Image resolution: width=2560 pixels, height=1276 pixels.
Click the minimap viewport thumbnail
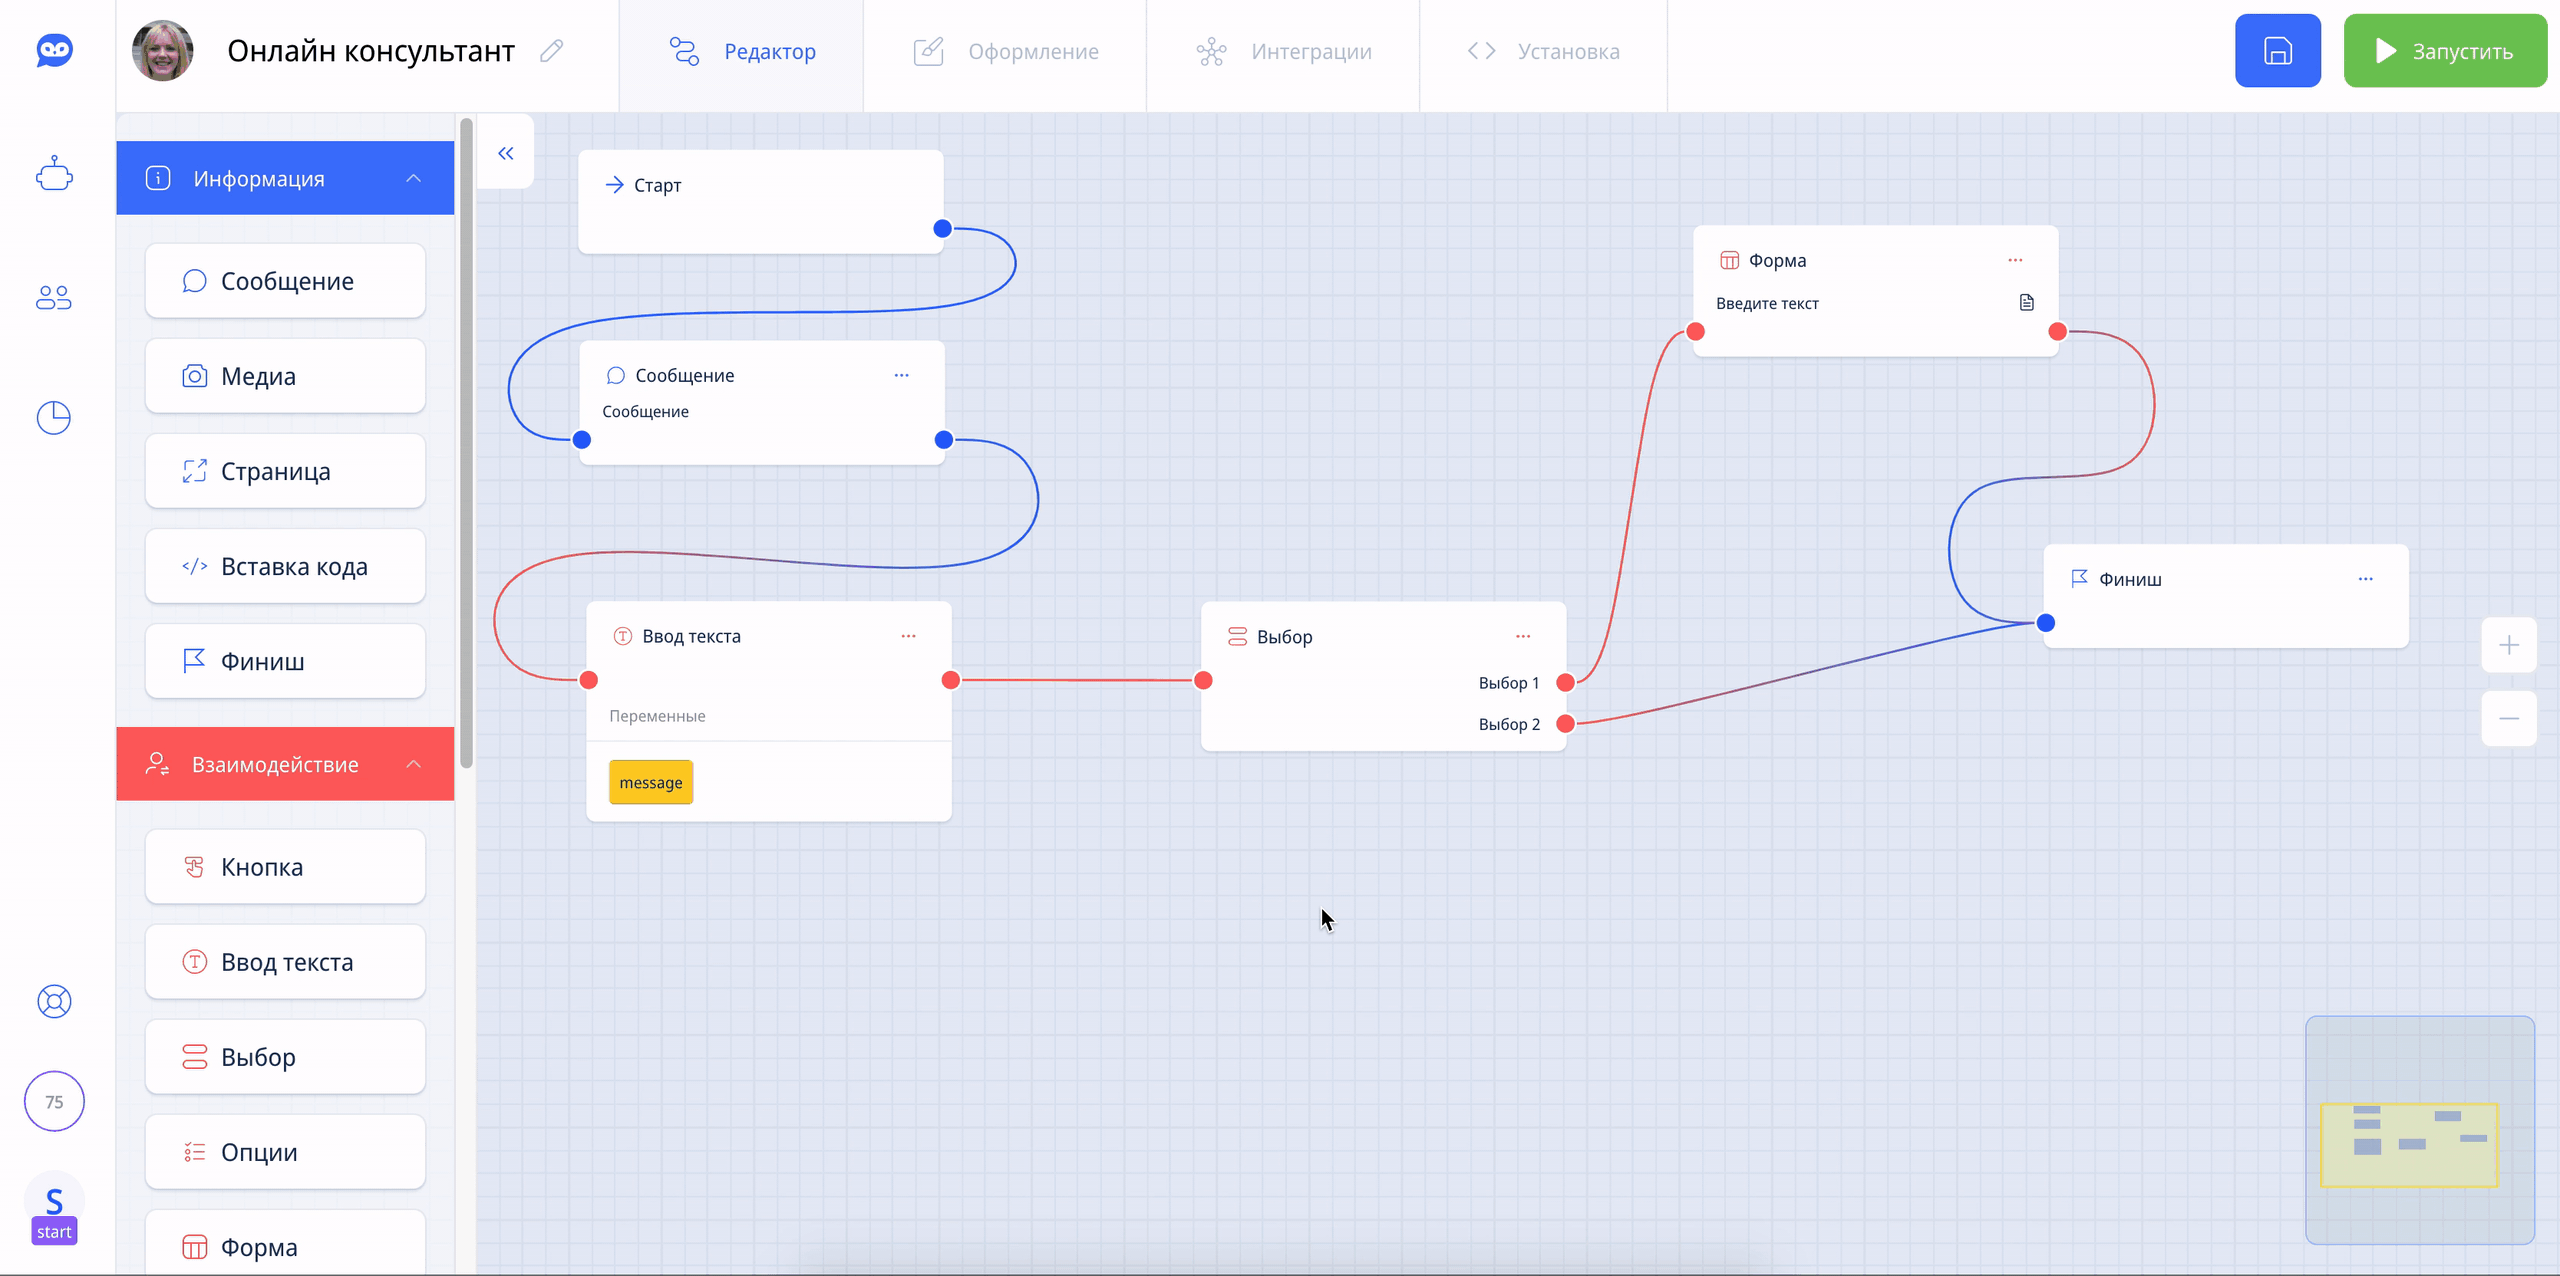pyautogui.click(x=2408, y=1144)
